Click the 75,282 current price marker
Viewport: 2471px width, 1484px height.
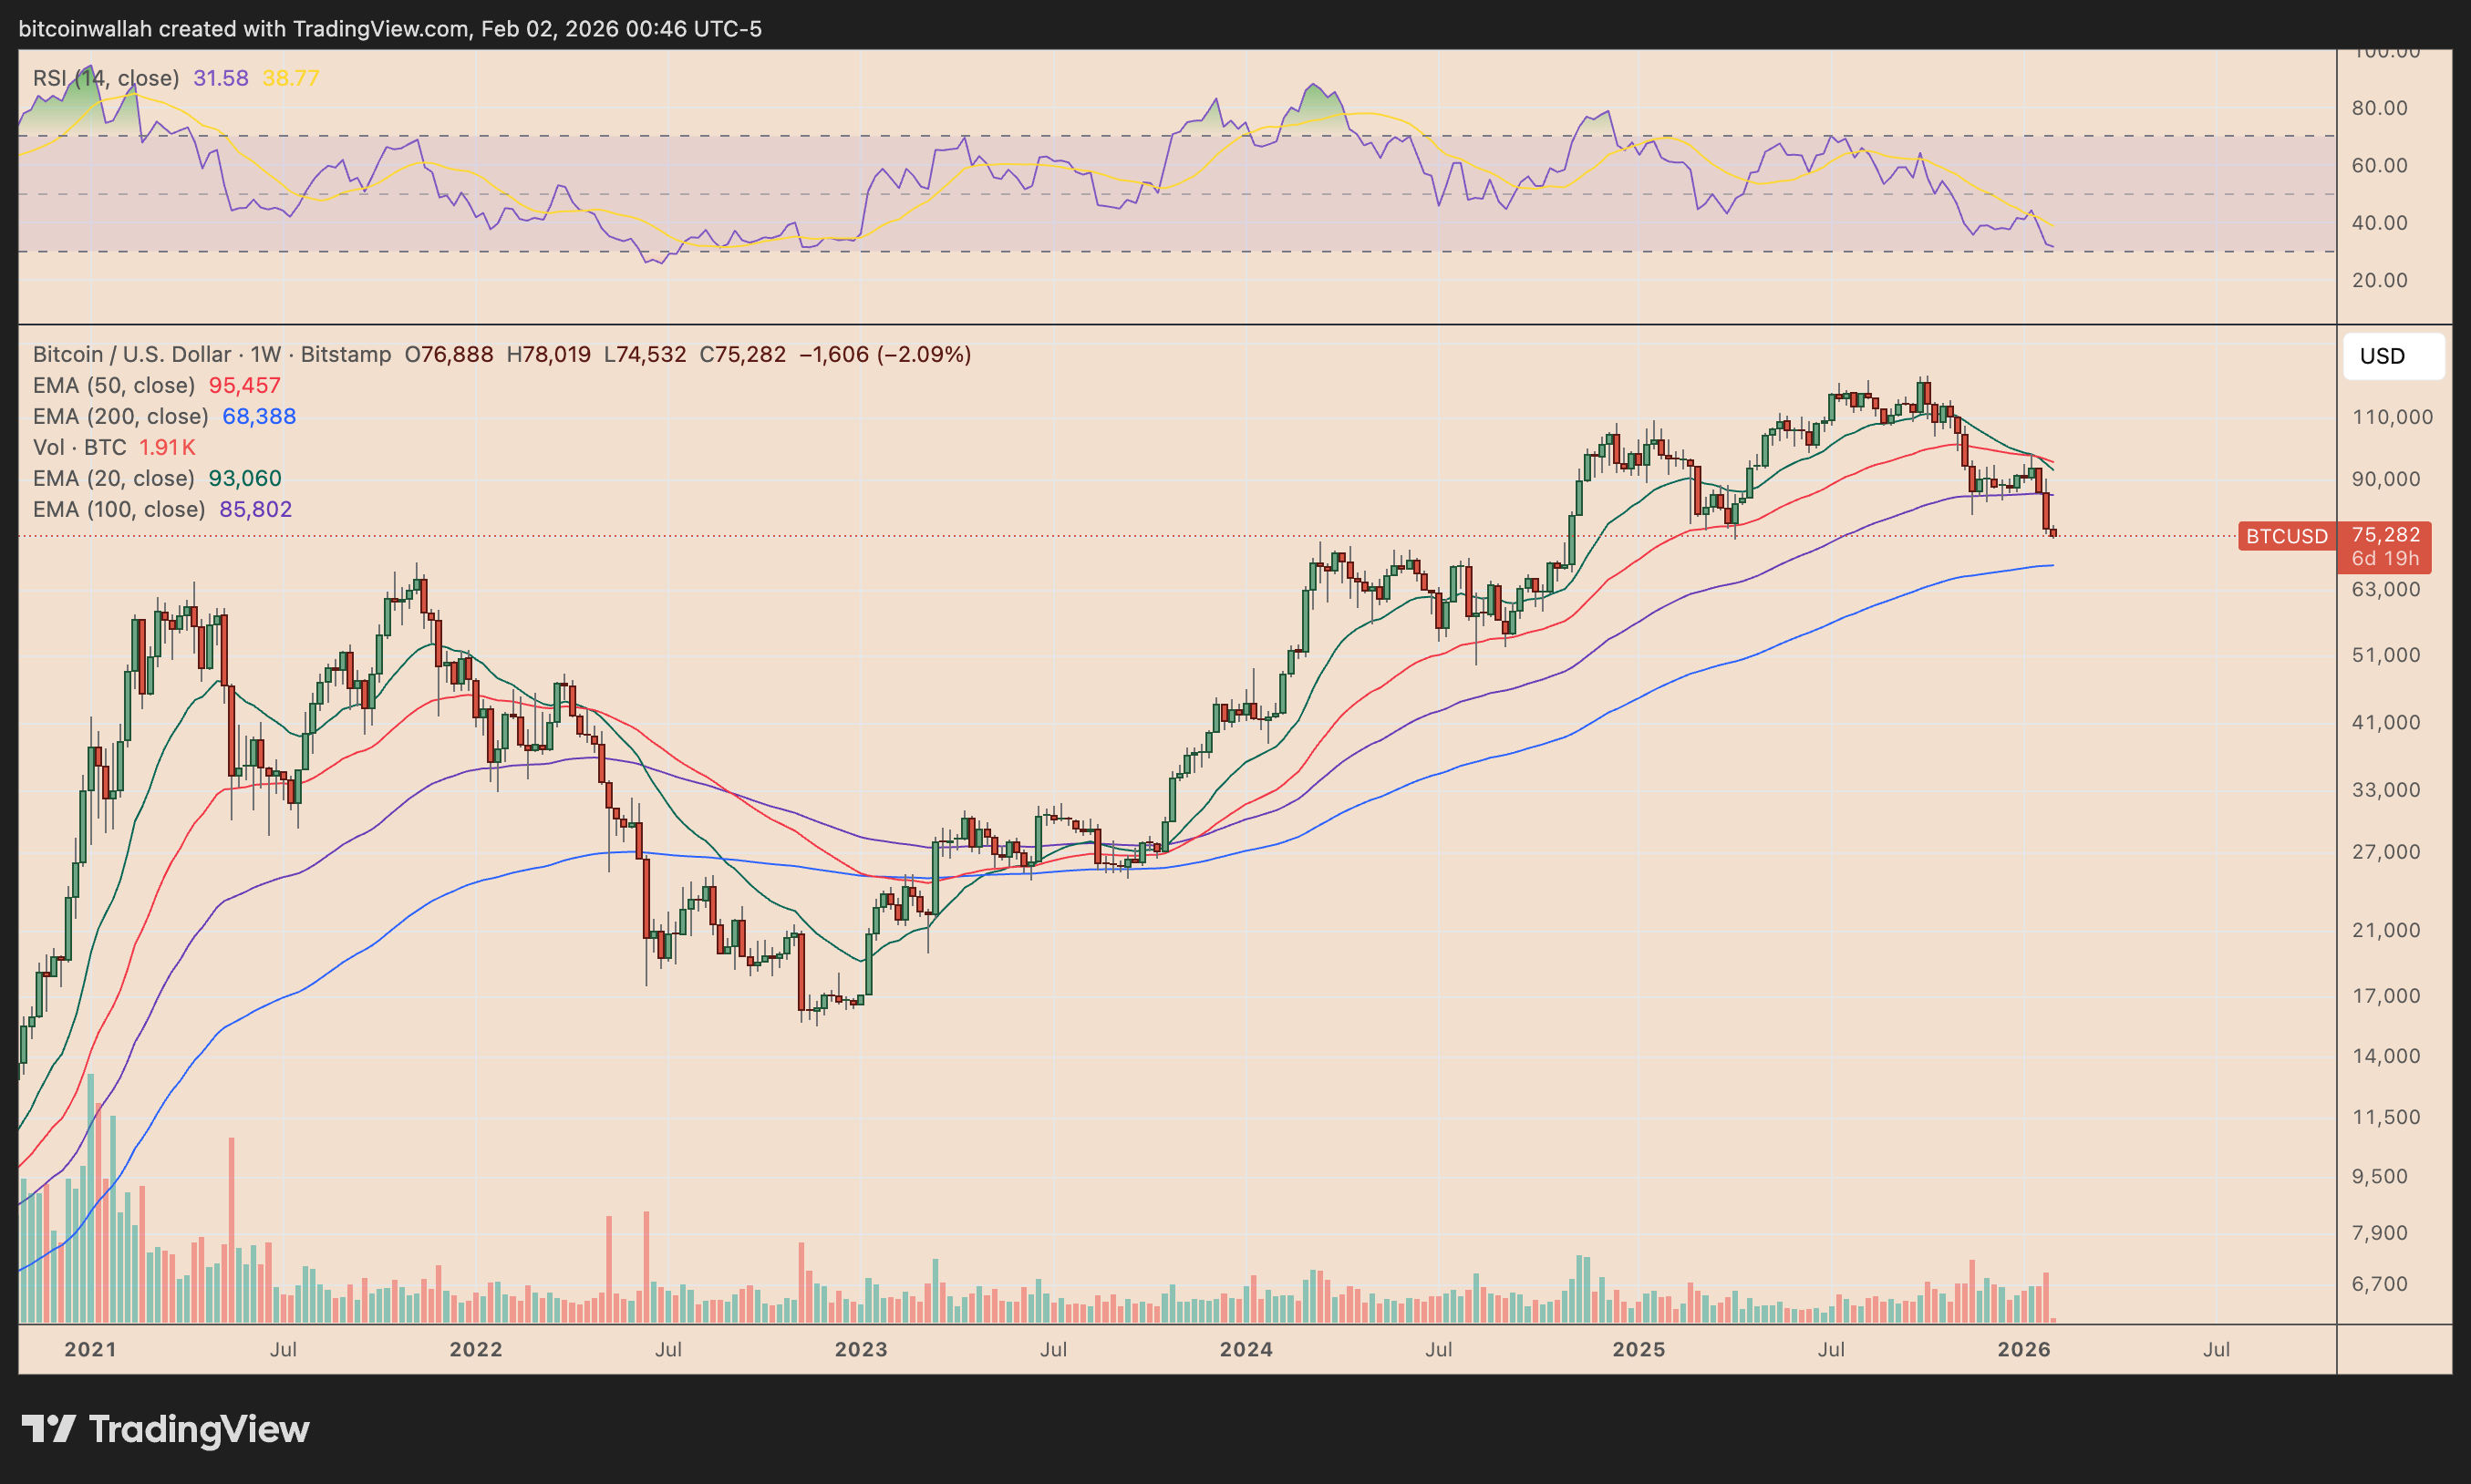(x=2385, y=535)
